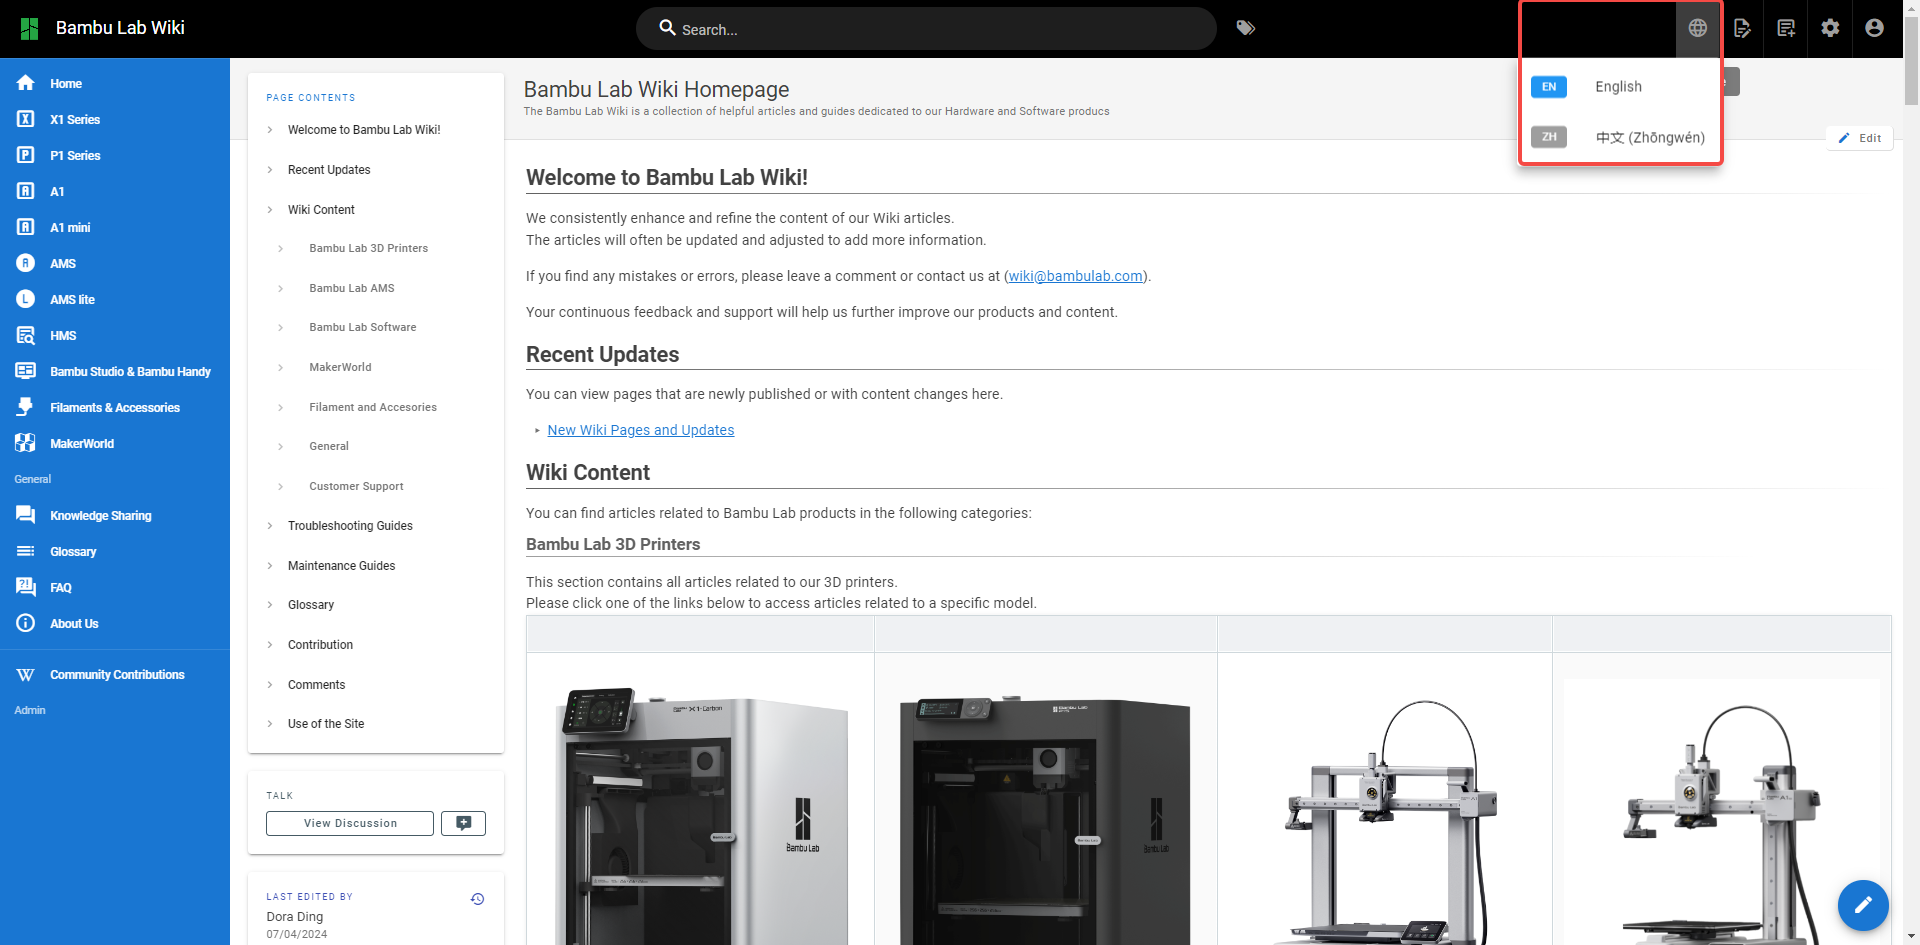Open the page actions icon
The height and width of the screenshot is (945, 1920).
1742,28
